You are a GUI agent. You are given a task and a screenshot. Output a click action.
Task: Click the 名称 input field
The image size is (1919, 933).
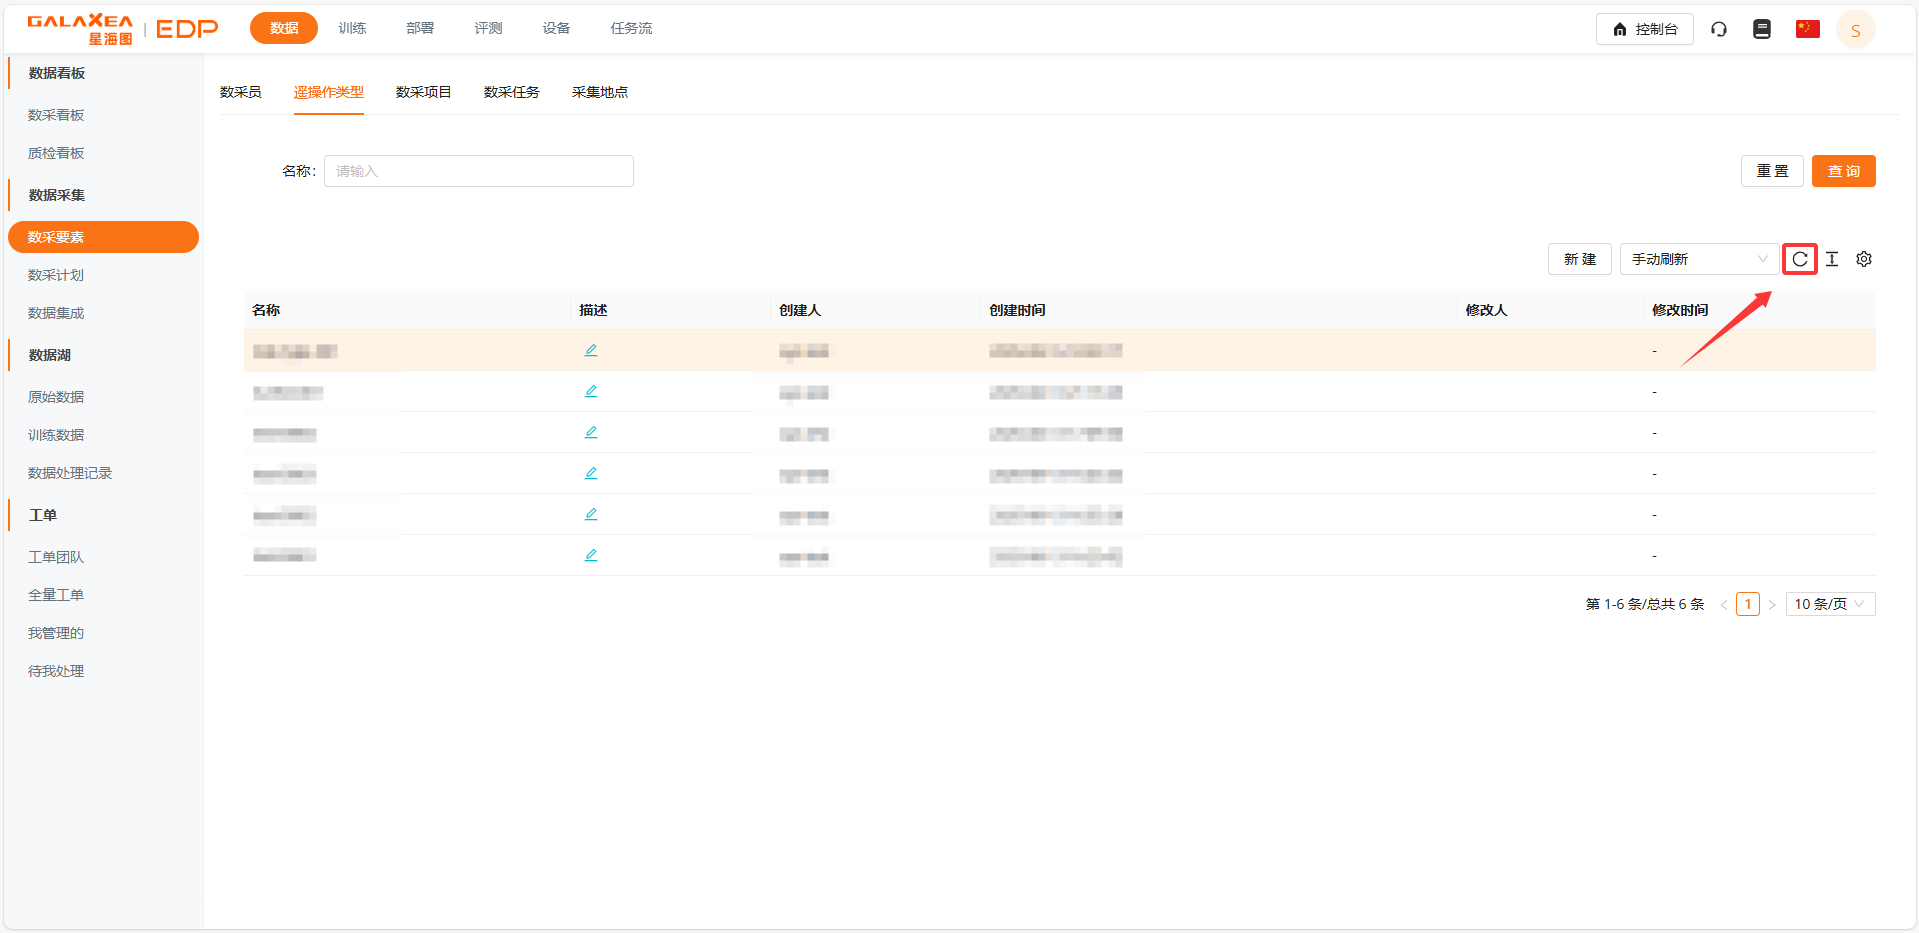478,171
